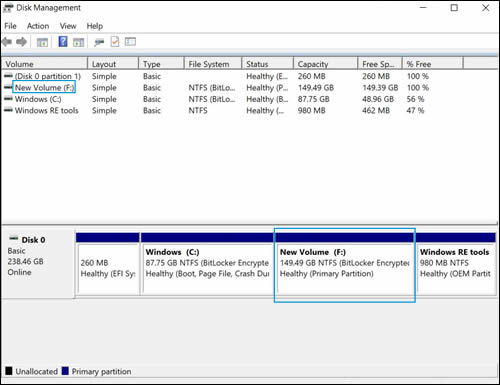The width and height of the screenshot is (500, 385).
Task: Sort by the File System column header
Action: point(213,64)
